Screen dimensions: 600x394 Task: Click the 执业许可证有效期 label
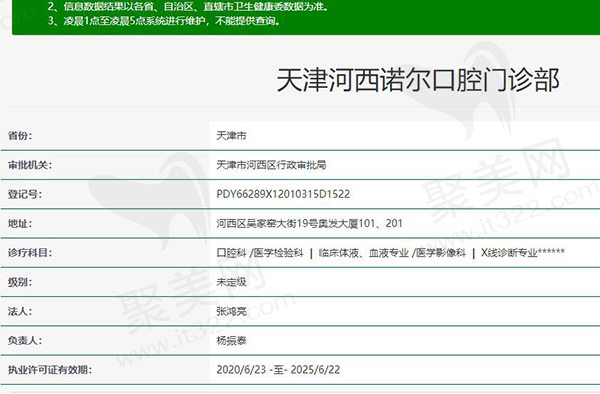click(x=50, y=370)
